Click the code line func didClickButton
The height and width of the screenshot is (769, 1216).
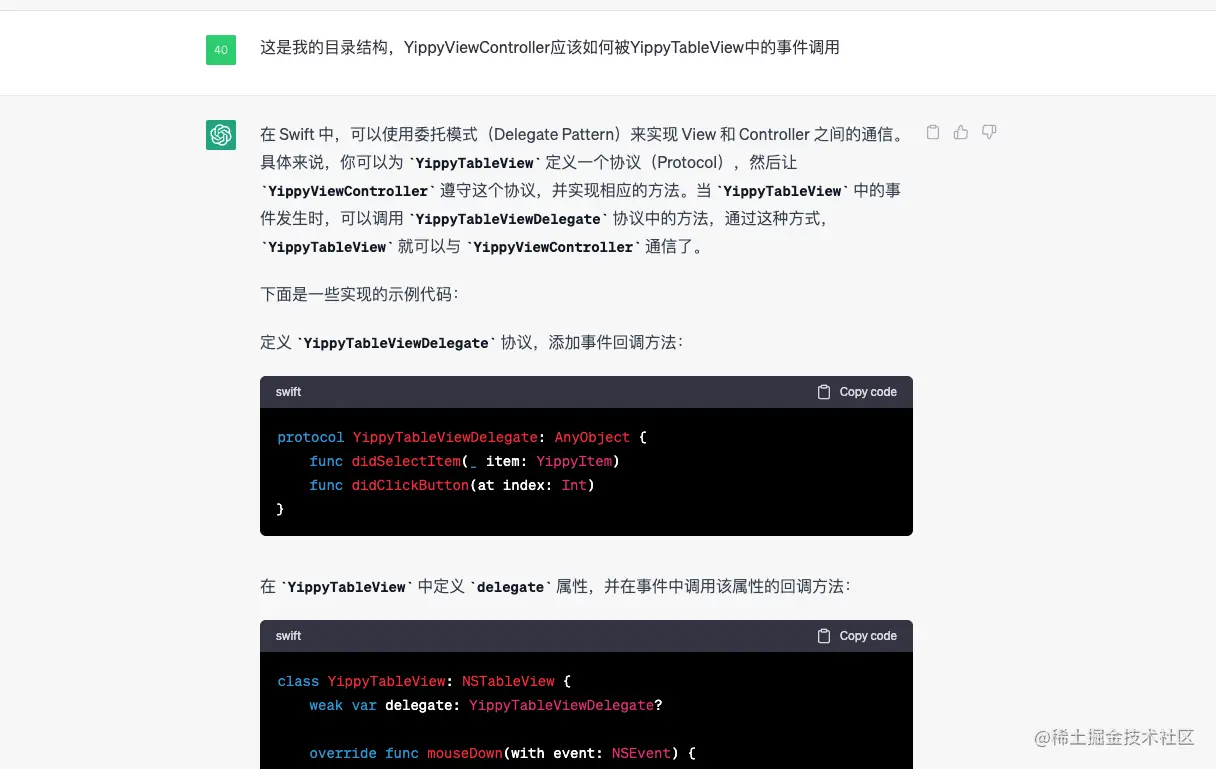click(x=452, y=485)
